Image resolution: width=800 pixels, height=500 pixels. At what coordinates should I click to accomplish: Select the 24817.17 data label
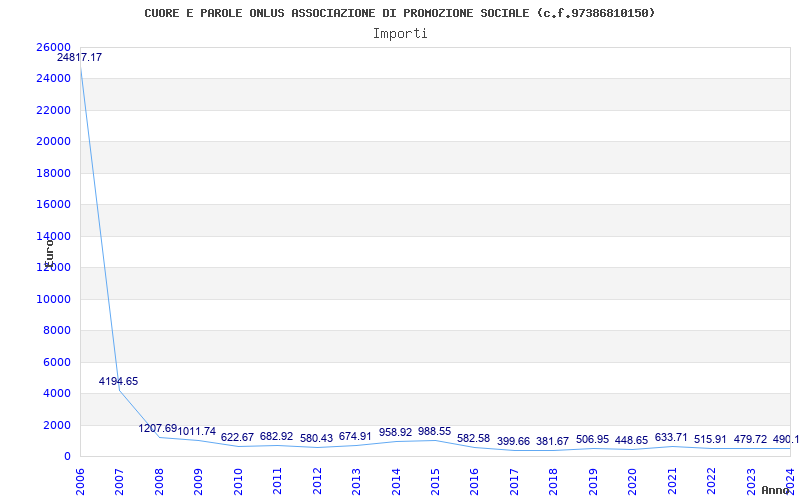(80, 57)
